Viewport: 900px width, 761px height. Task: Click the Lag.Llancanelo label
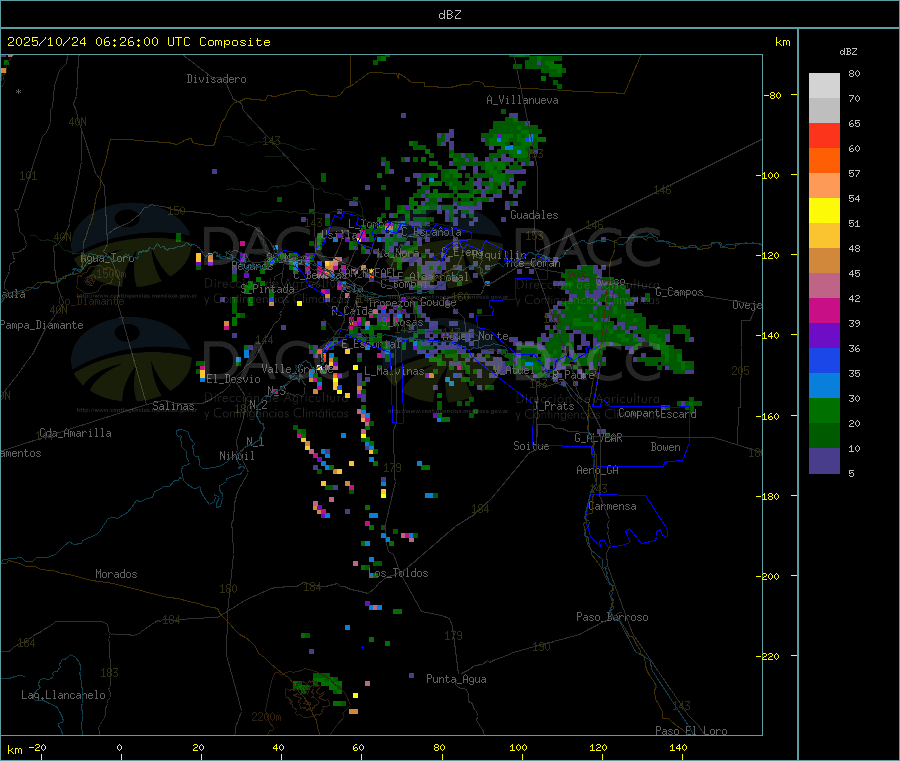[63, 696]
